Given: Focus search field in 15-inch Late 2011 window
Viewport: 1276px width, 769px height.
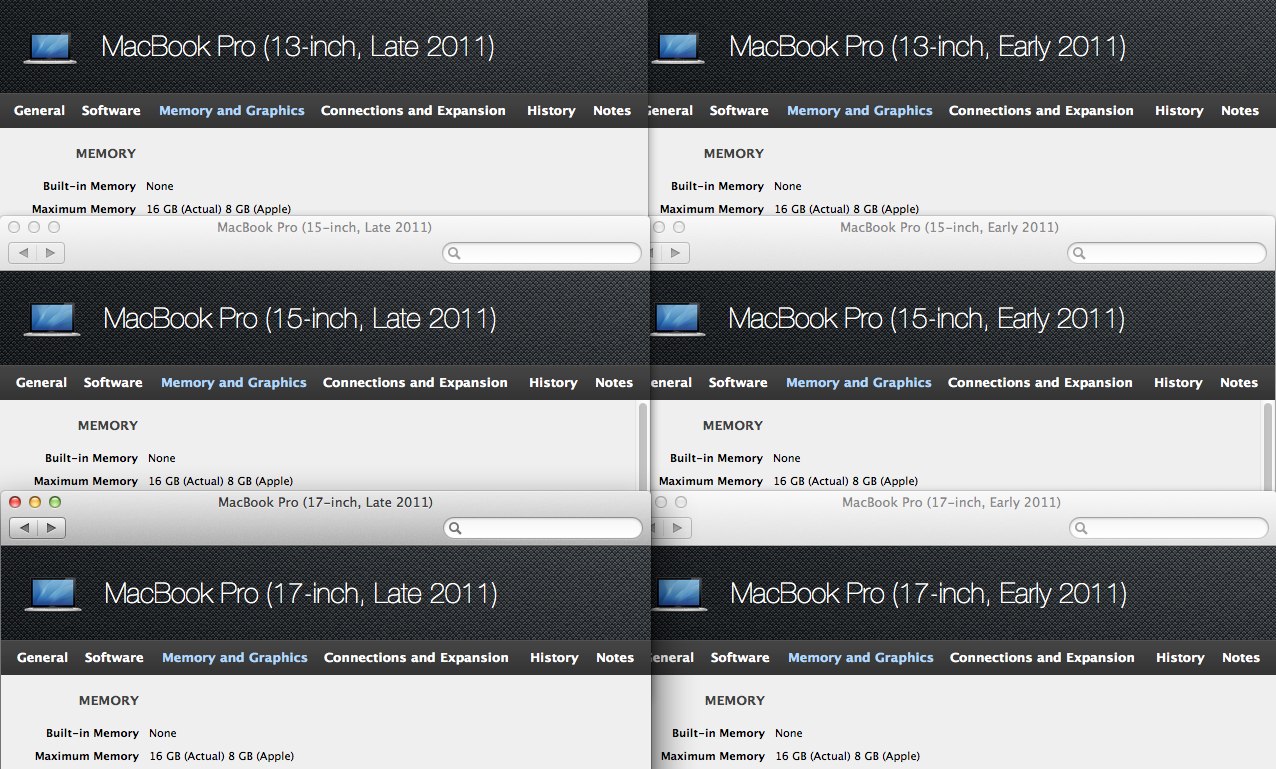Looking at the screenshot, I should point(541,254).
